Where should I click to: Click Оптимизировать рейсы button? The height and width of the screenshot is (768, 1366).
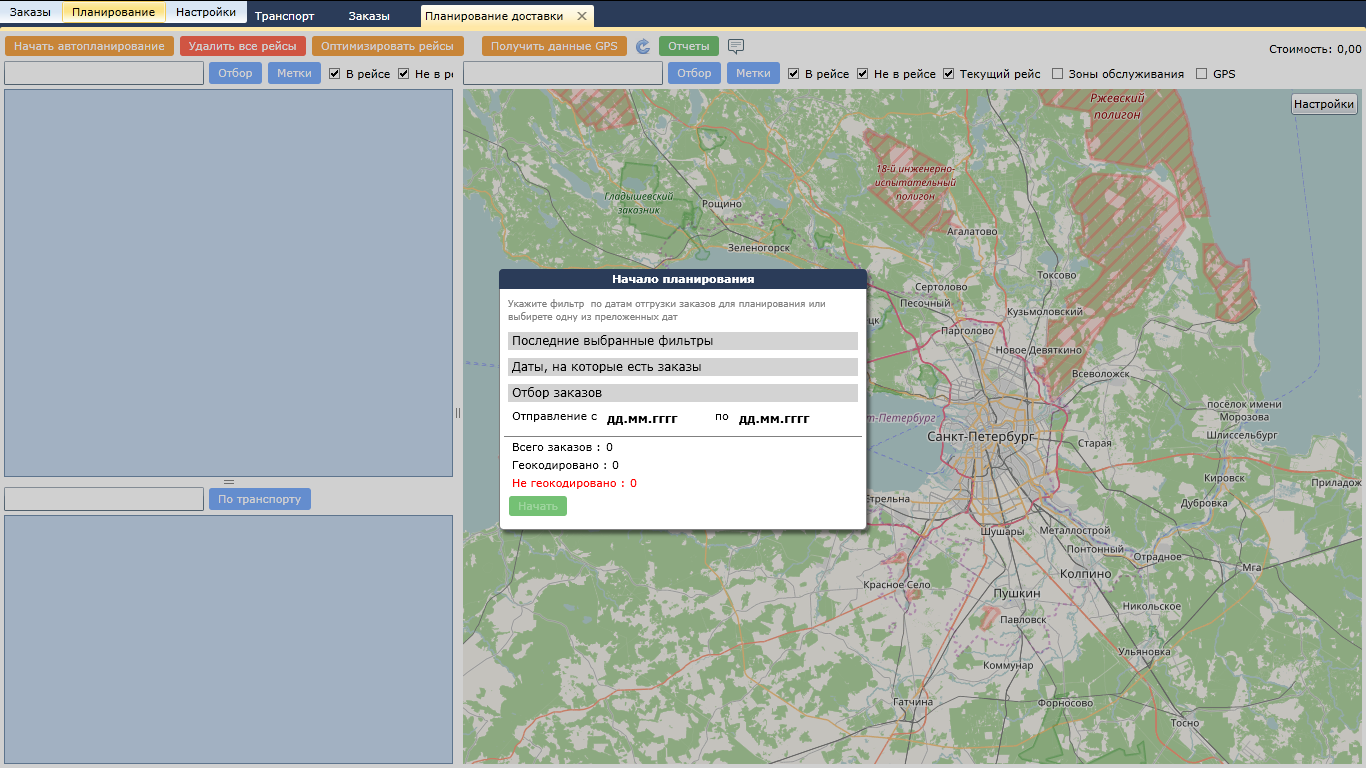[x=388, y=46]
